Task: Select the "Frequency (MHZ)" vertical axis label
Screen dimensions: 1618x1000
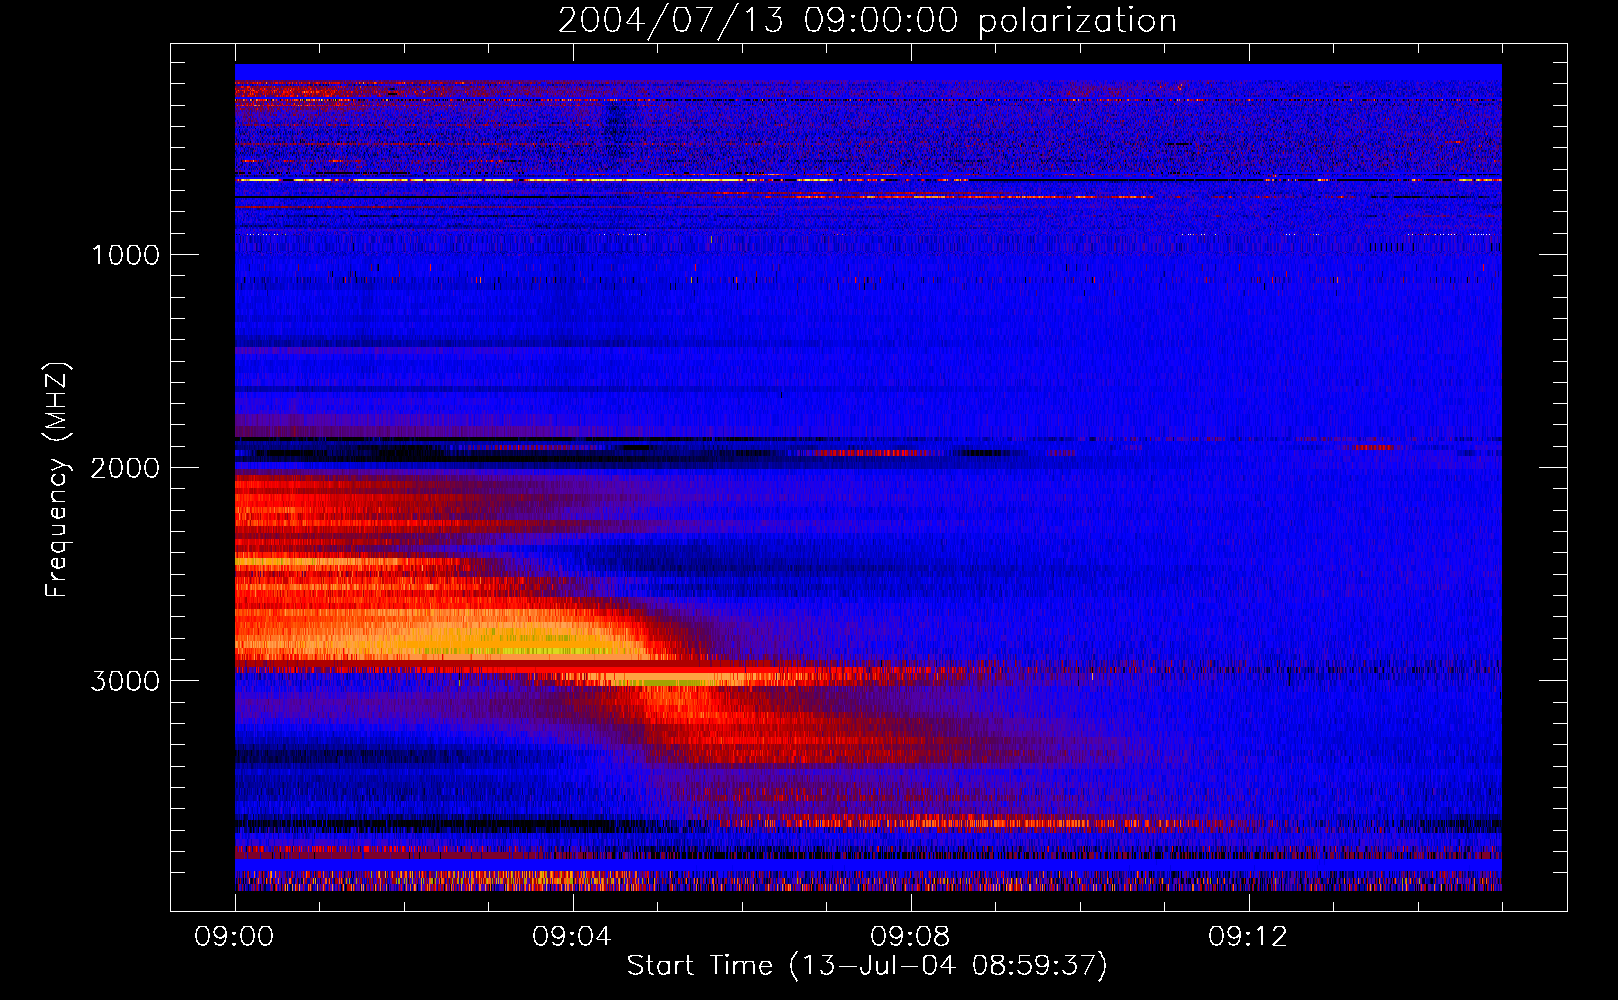Action: click(x=57, y=481)
